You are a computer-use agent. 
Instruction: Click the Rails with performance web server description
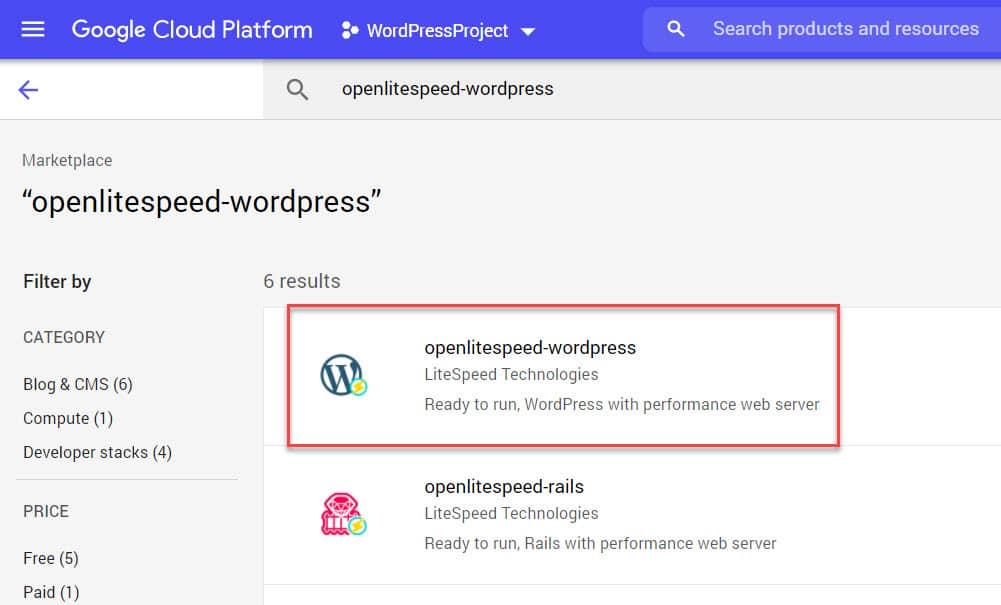[x=600, y=544]
